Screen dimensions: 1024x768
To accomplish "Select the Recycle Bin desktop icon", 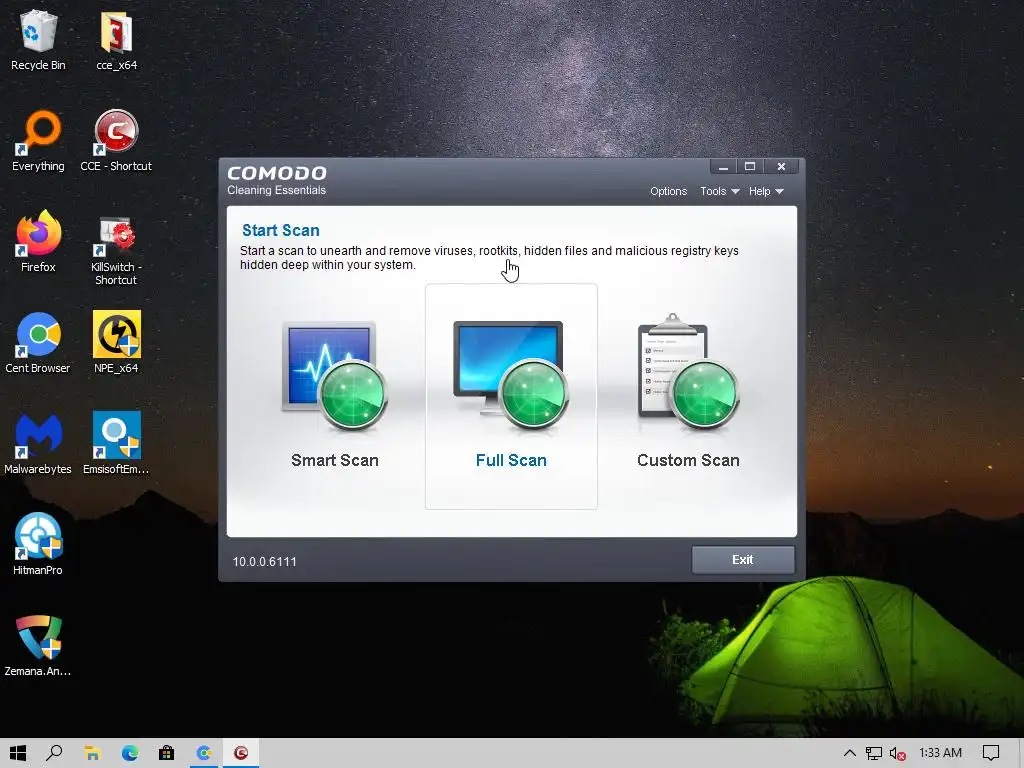I will click(x=38, y=40).
